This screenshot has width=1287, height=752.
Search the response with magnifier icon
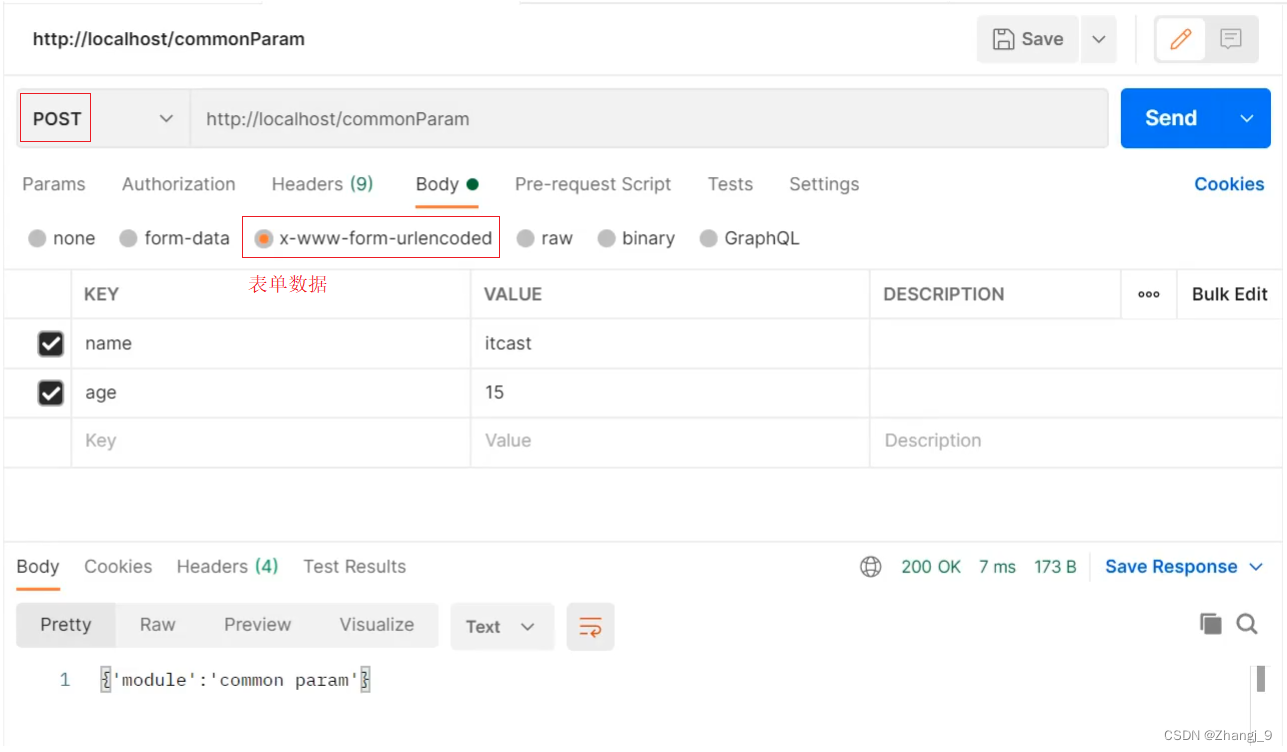coord(1247,624)
